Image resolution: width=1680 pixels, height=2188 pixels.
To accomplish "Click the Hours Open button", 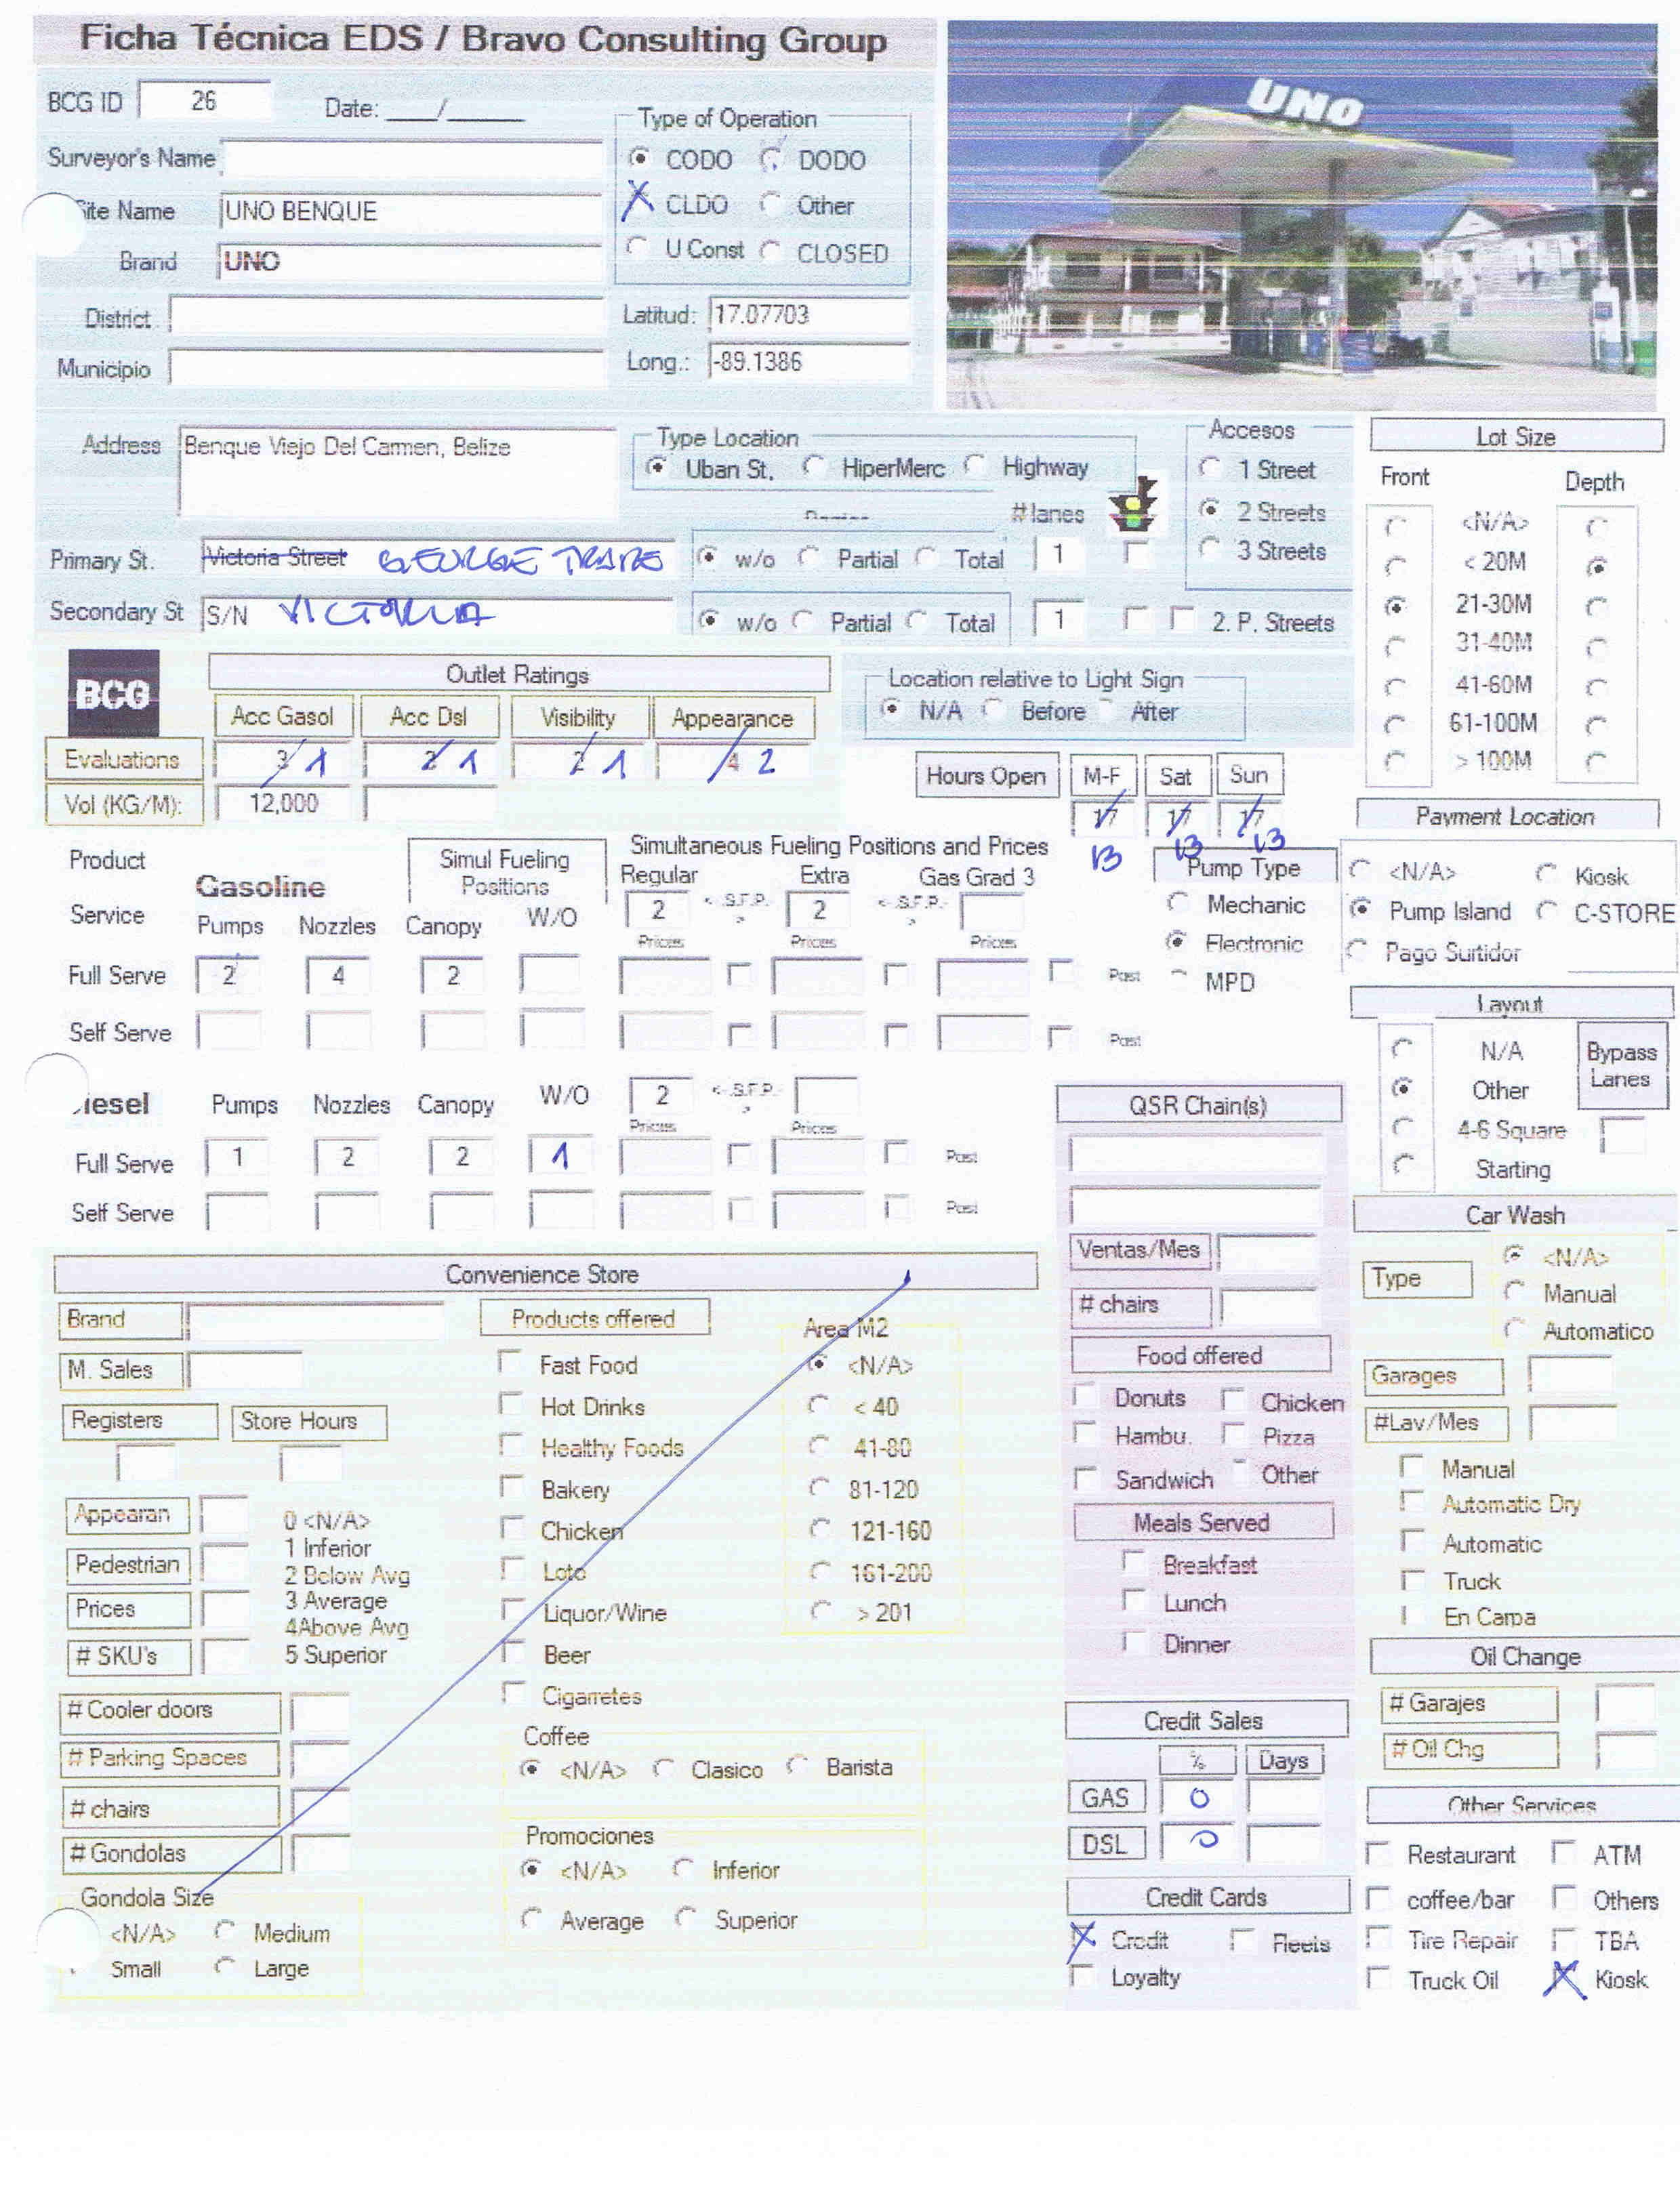I will point(987,775).
